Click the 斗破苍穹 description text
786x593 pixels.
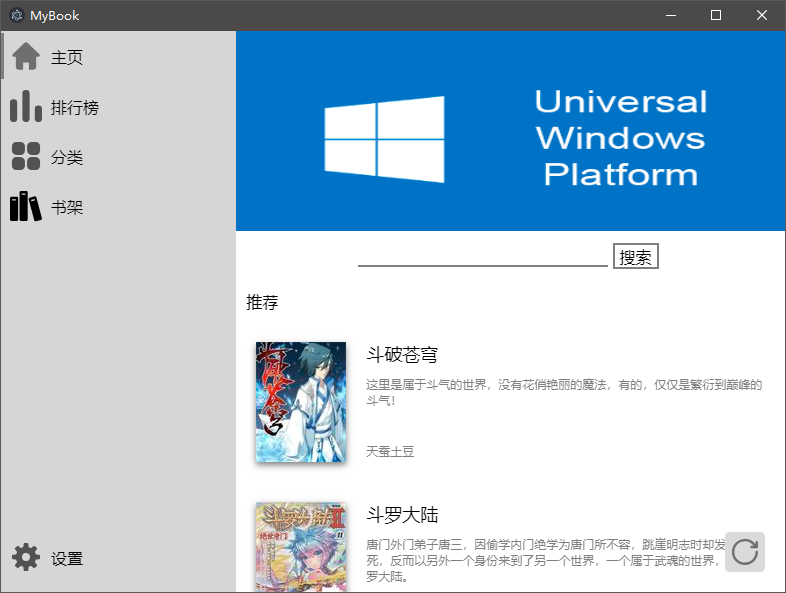click(x=564, y=392)
